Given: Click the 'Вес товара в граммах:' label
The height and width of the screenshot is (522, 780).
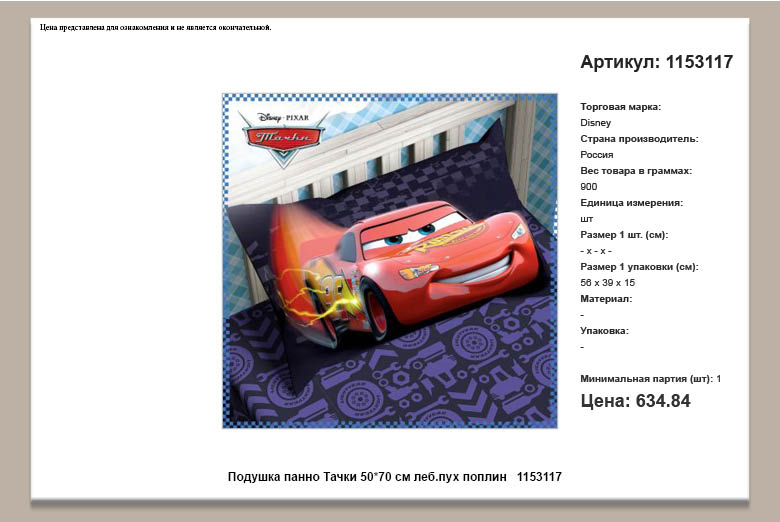Looking at the screenshot, I should [636, 171].
